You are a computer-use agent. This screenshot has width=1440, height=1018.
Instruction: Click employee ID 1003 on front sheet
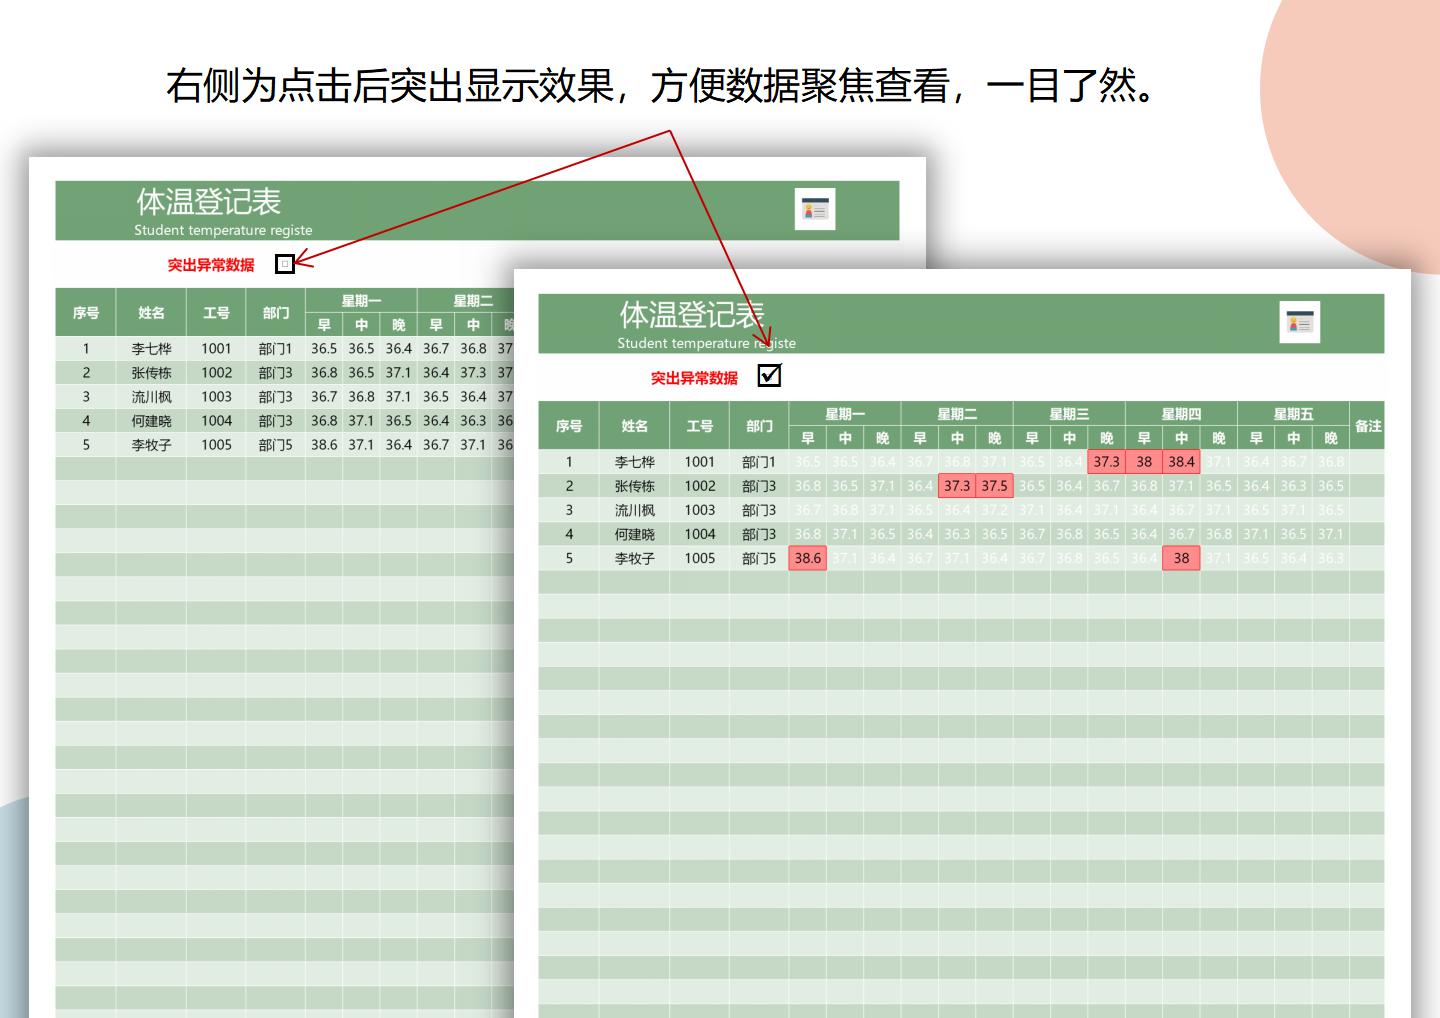pyautogui.click(x=699, y=510)
